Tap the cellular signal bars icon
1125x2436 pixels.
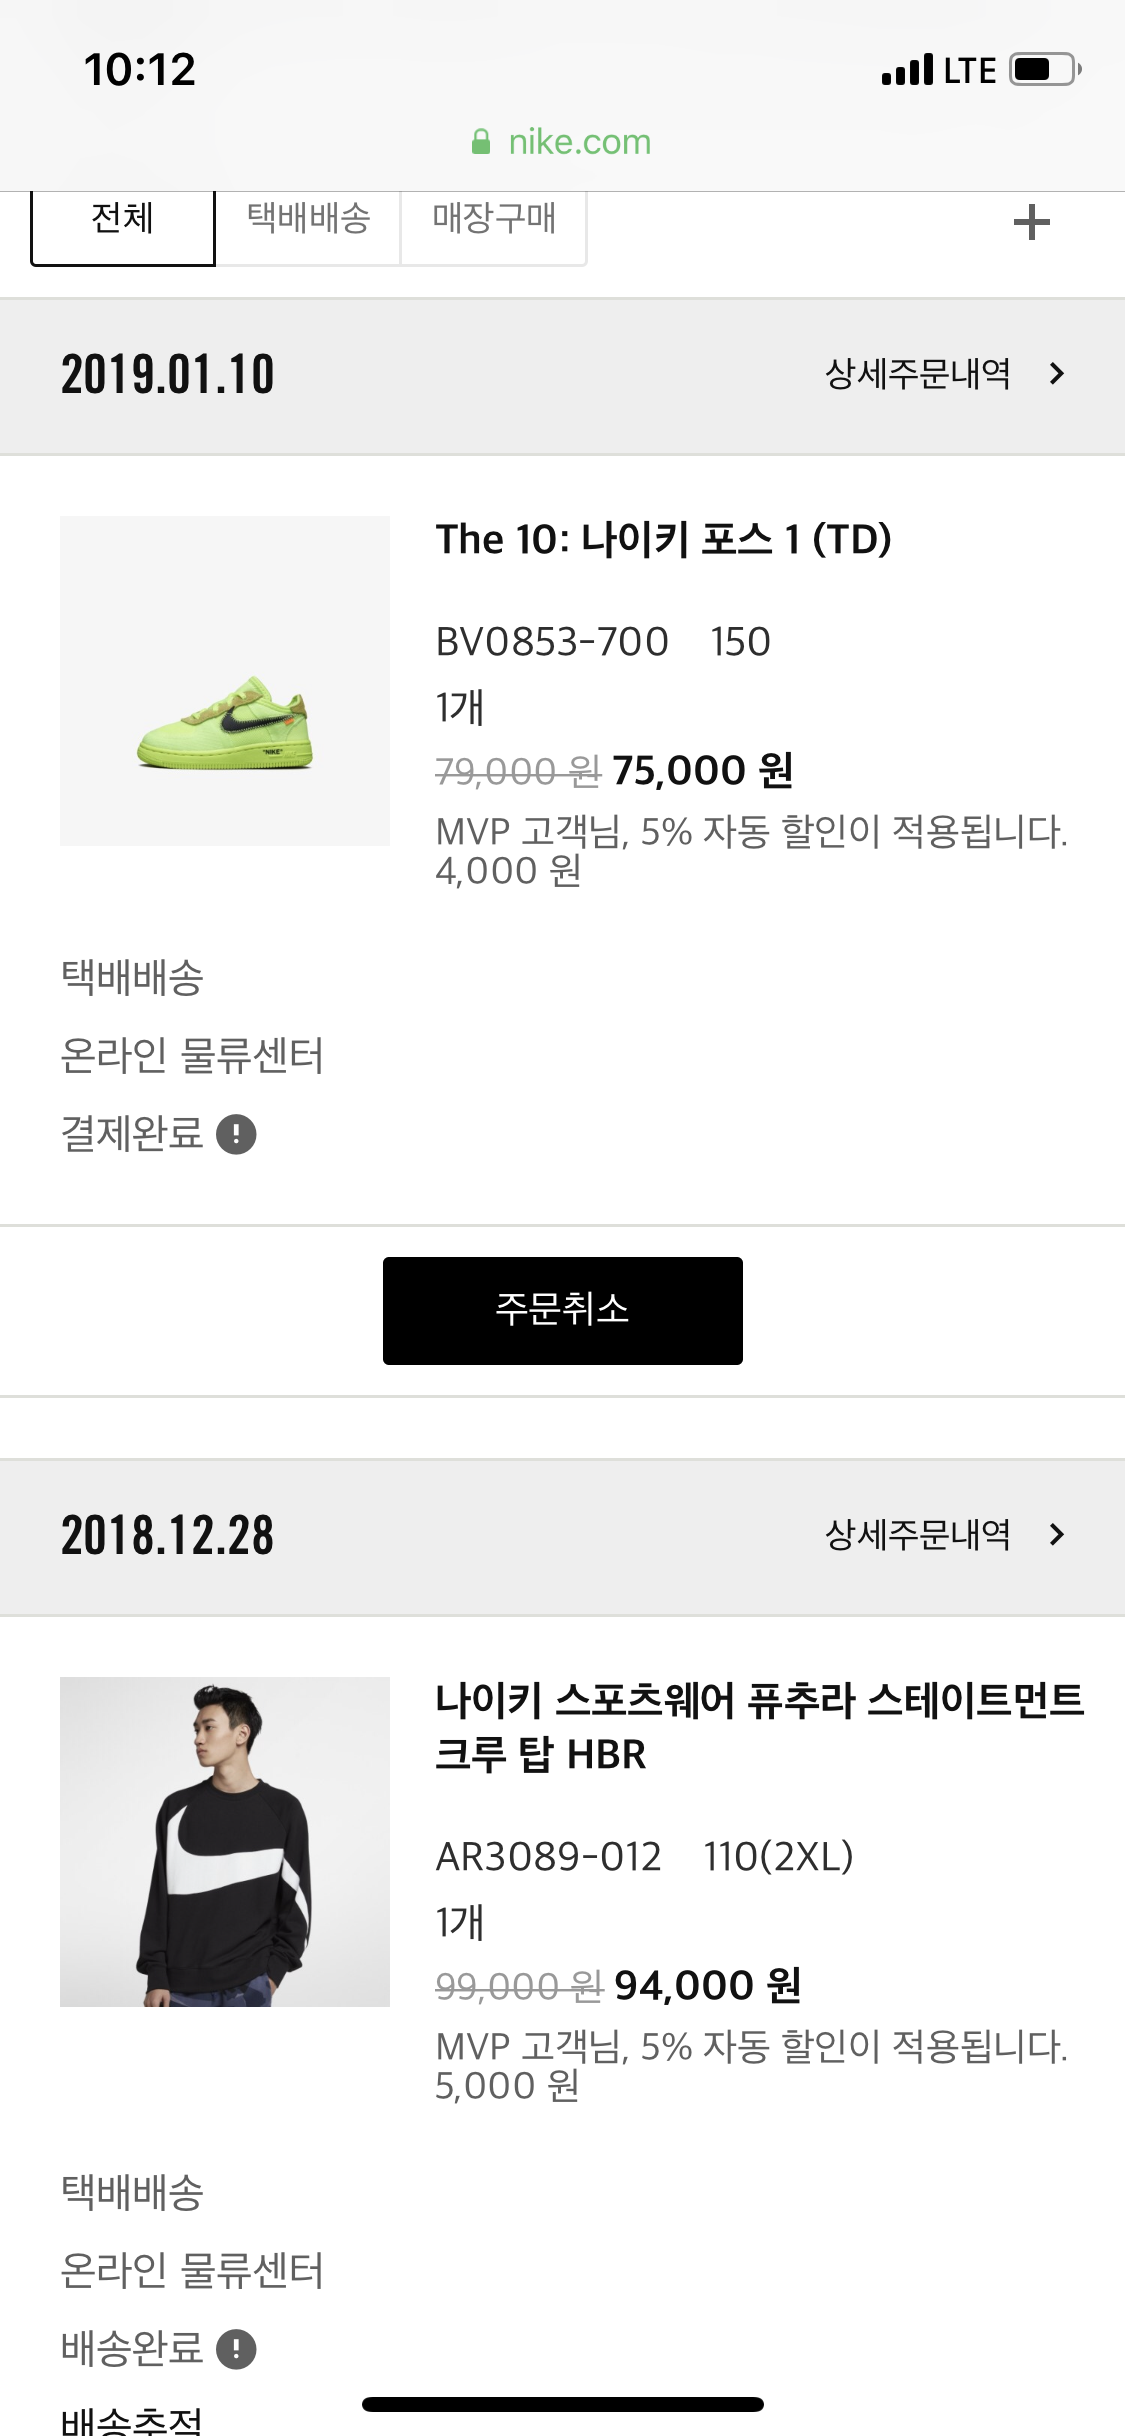(907, 70)
